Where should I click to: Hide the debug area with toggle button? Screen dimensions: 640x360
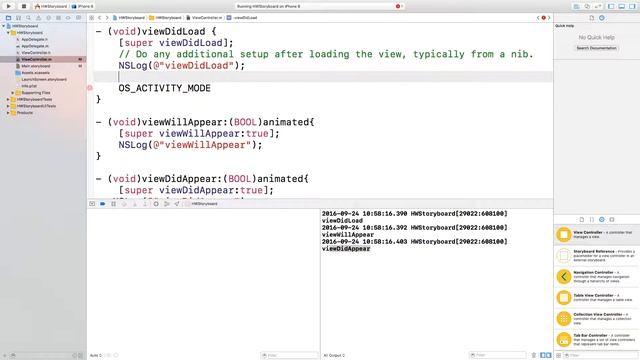(x=92, y=204)
